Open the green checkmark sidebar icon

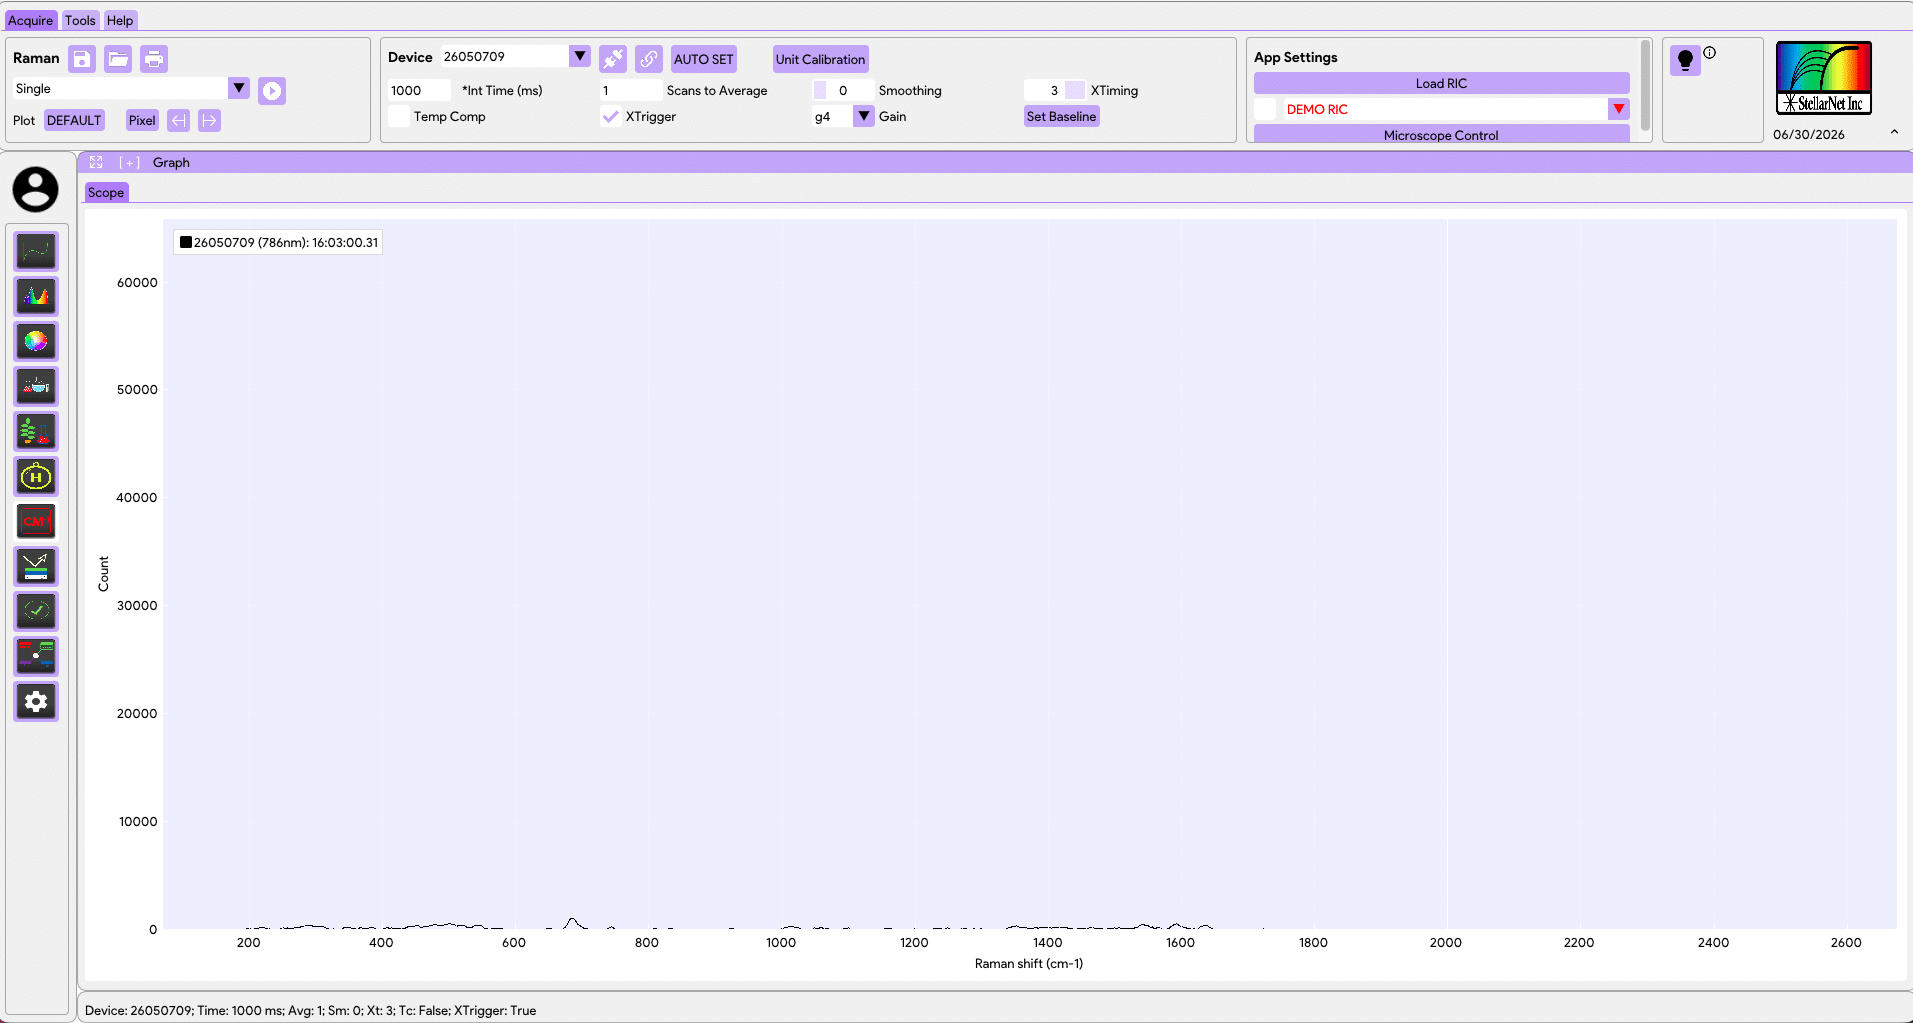point(36,611)
